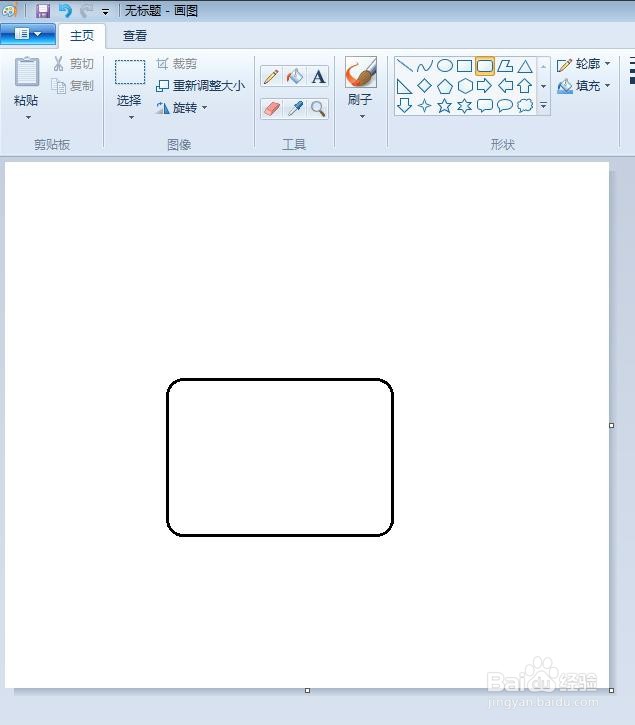
Task: Choose the Cloud callout shape
Action: coord(525,105)
